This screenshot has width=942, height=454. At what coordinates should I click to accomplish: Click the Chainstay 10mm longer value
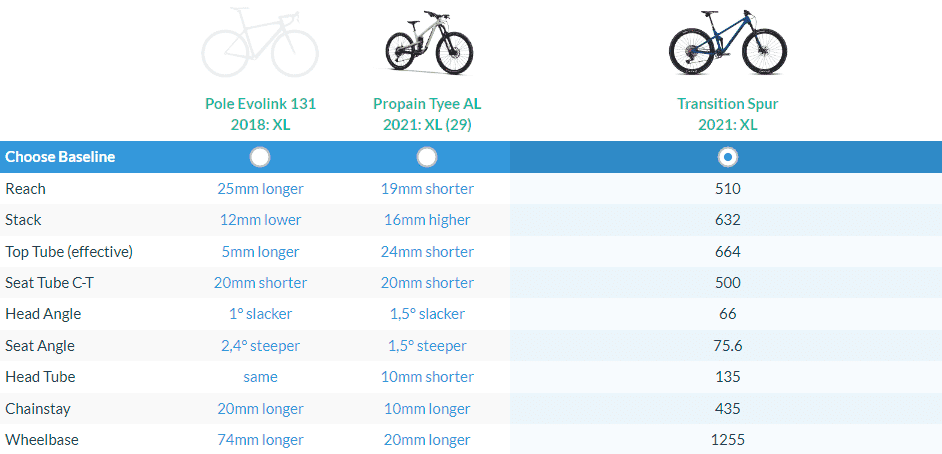427,408
